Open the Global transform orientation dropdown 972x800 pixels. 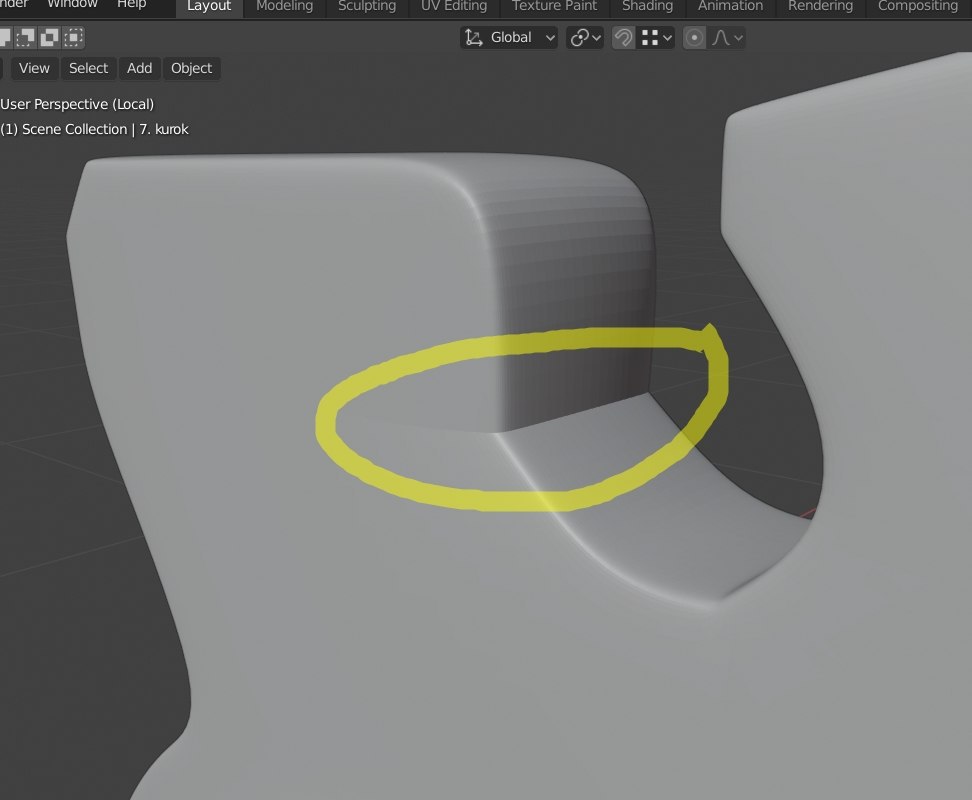click(x=509, y=38)
